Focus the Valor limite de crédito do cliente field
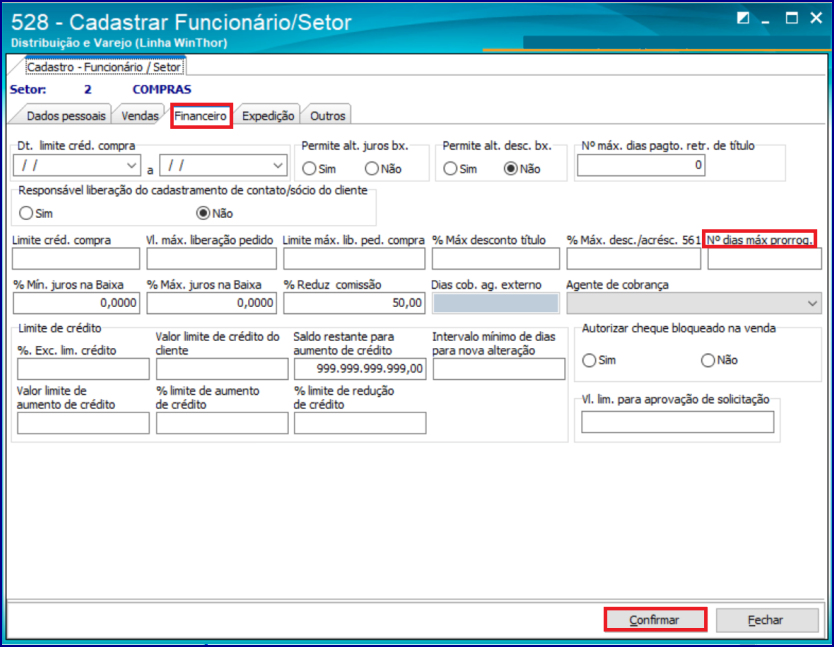834x647 pixels. (222, 369)
